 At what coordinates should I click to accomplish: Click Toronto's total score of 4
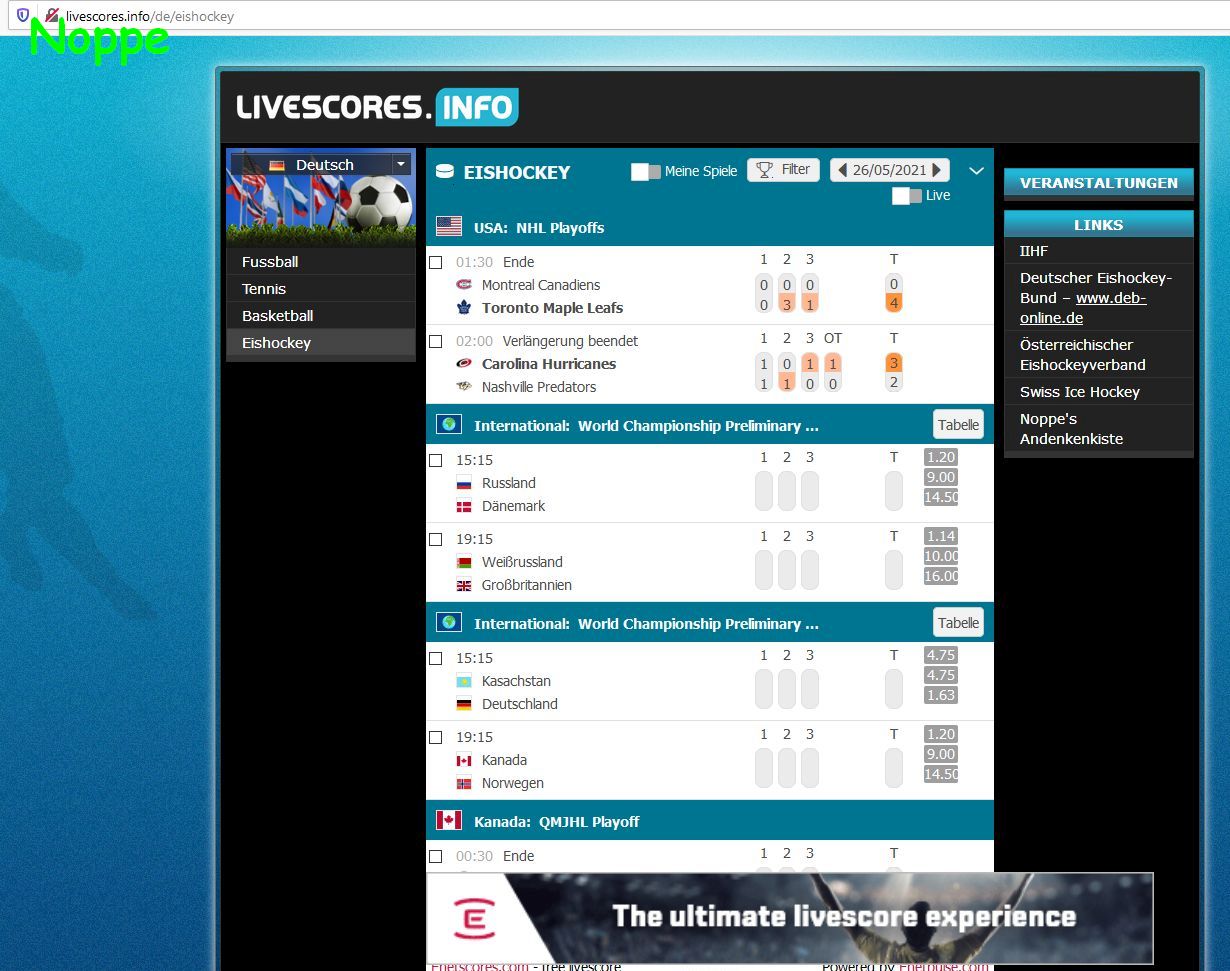click(x=894, y=303)
